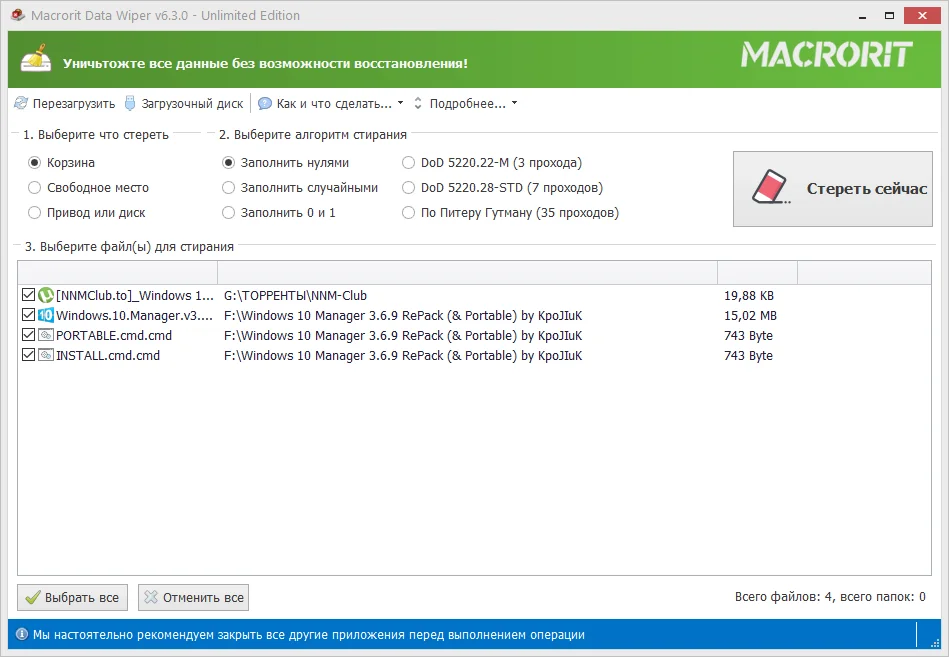The height and width of the screenshot is (657, 949).
Task: Open the Как и что сделать... menu
Action: click(x=331, y=103)
